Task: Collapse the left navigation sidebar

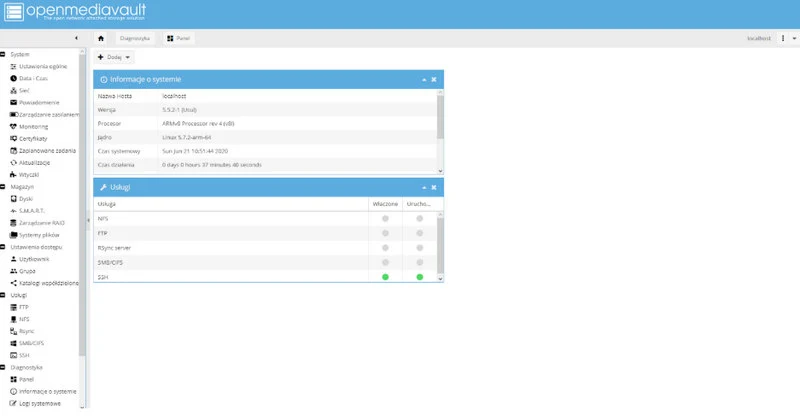Action: (x=77, y=38)
